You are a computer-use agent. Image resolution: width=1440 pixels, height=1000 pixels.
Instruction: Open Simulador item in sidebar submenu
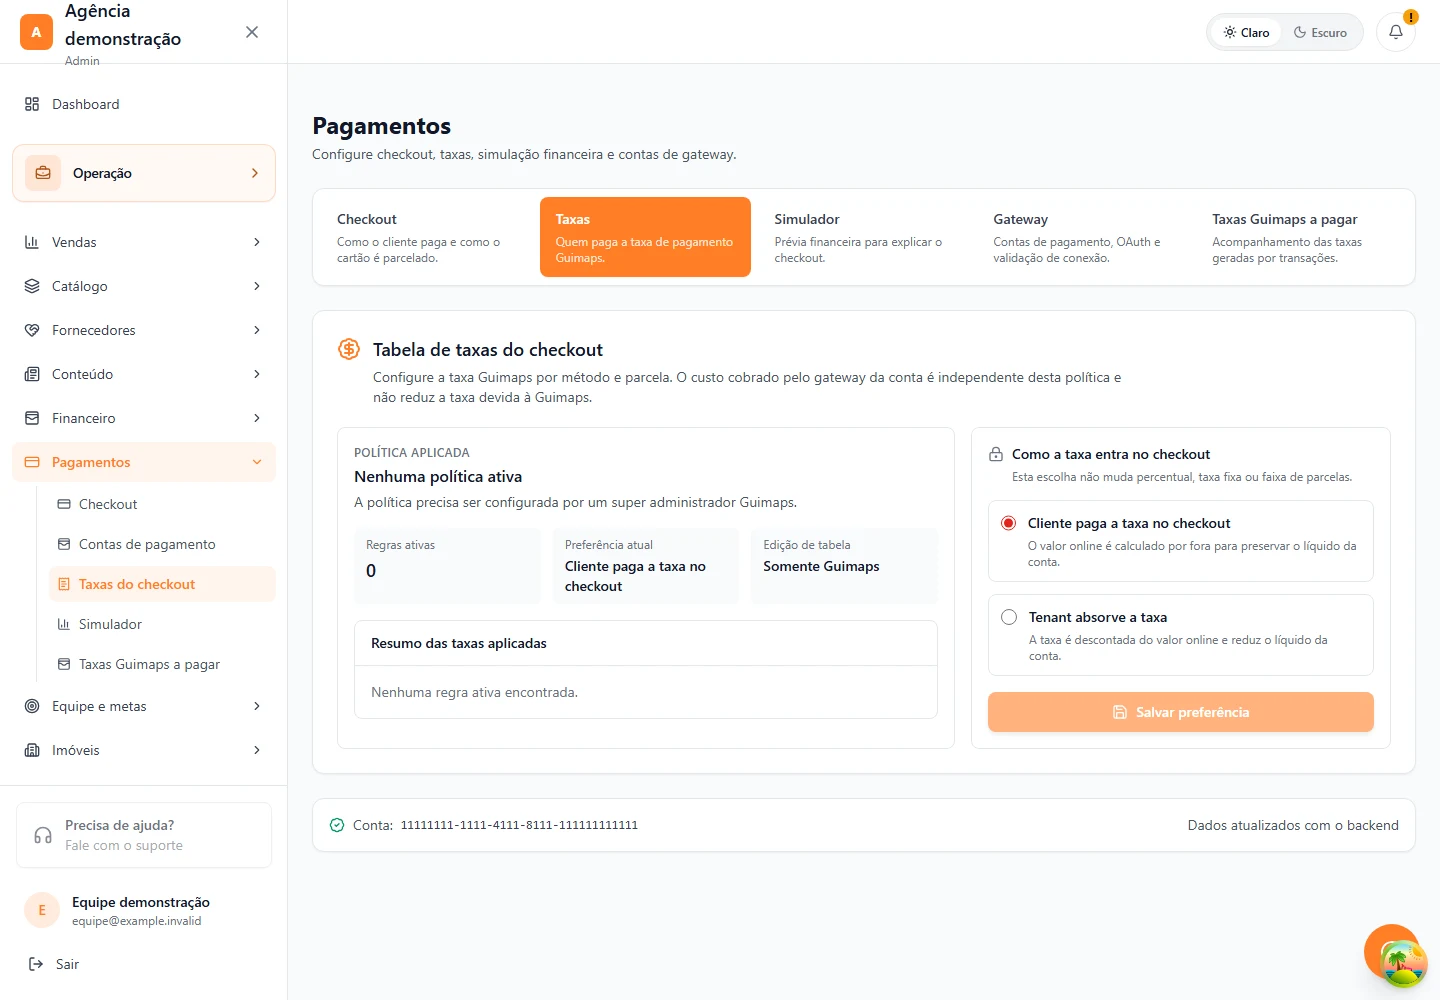click(162, 624)
